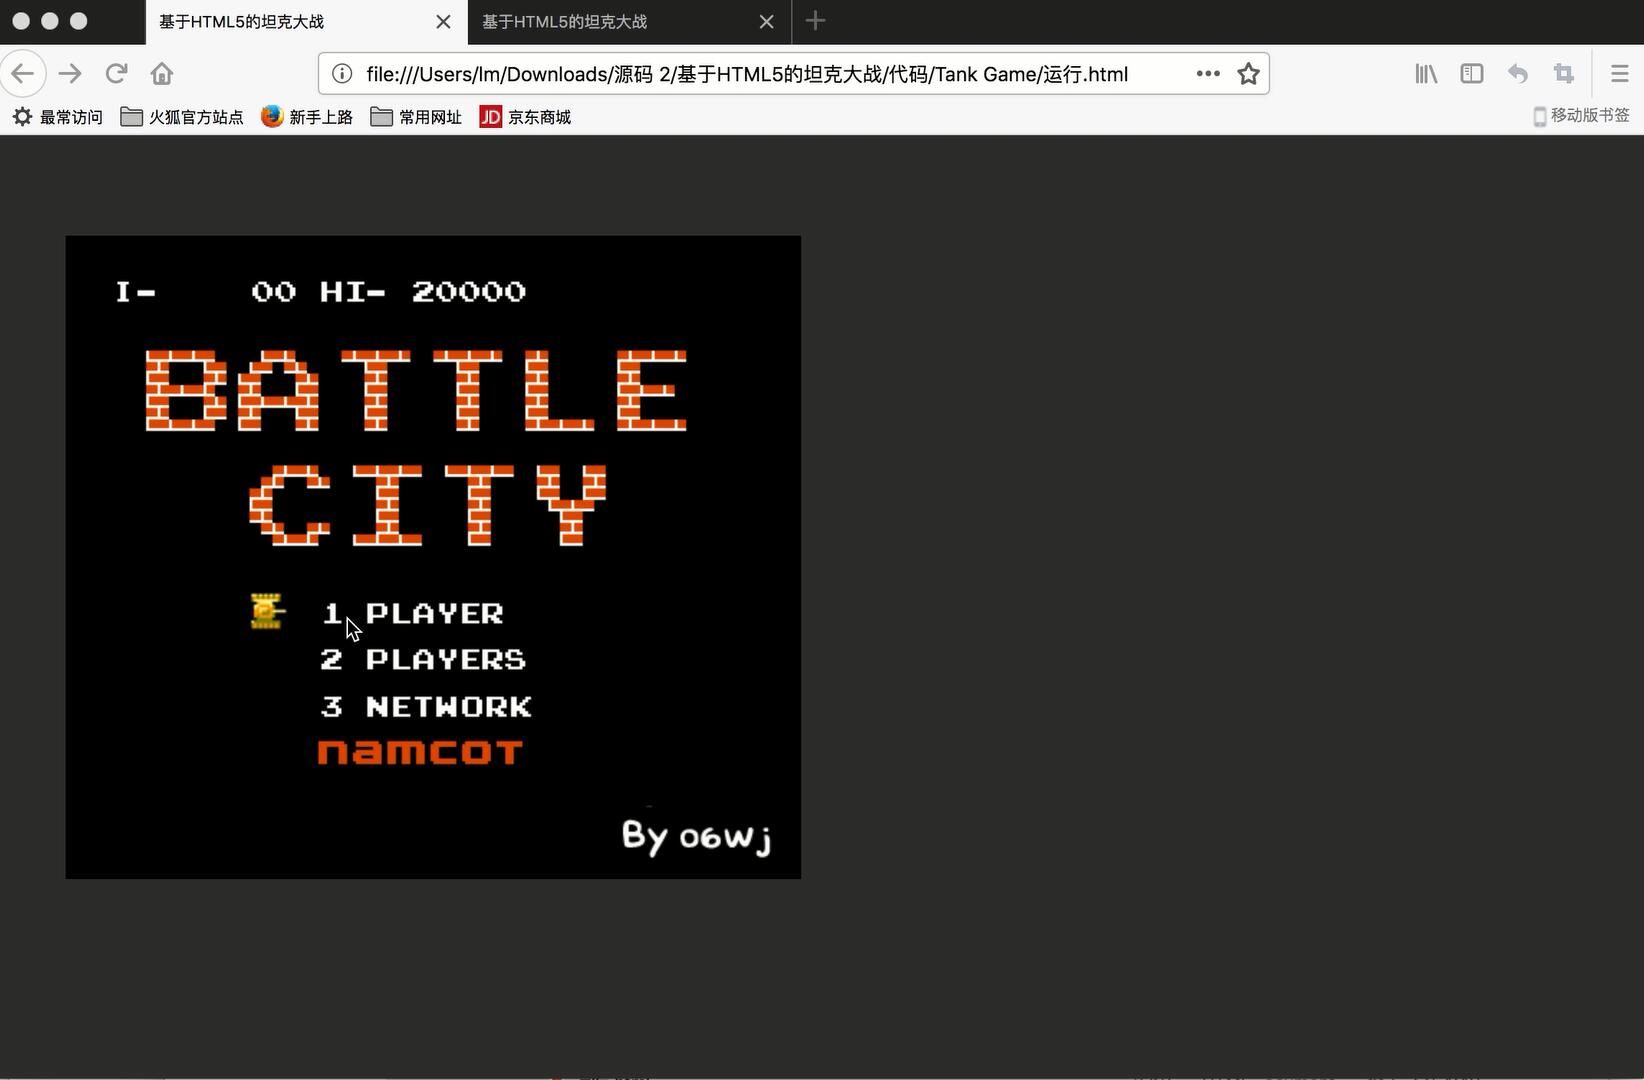Click the player I- 00 score text
The image size is (1644, 1080).
206,291
